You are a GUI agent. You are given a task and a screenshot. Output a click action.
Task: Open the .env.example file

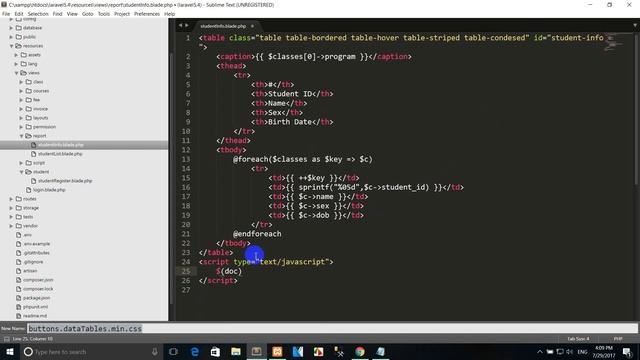click(x=37, y=244)
